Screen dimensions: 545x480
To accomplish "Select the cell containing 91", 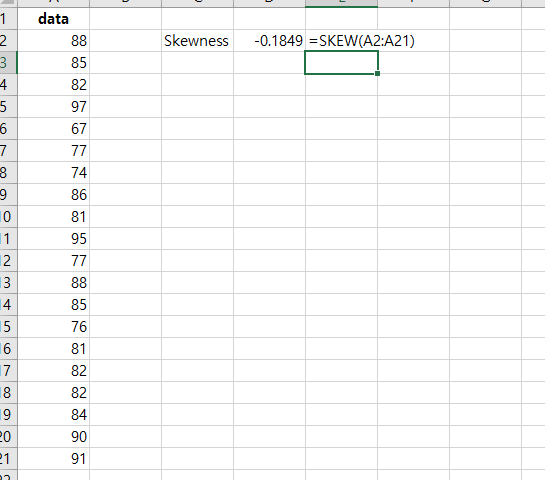I will coord(54,459).
